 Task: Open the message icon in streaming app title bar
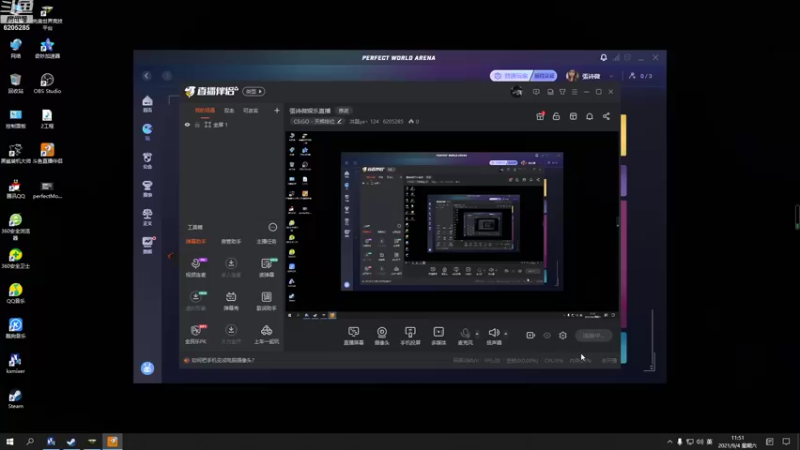(536, 92)
